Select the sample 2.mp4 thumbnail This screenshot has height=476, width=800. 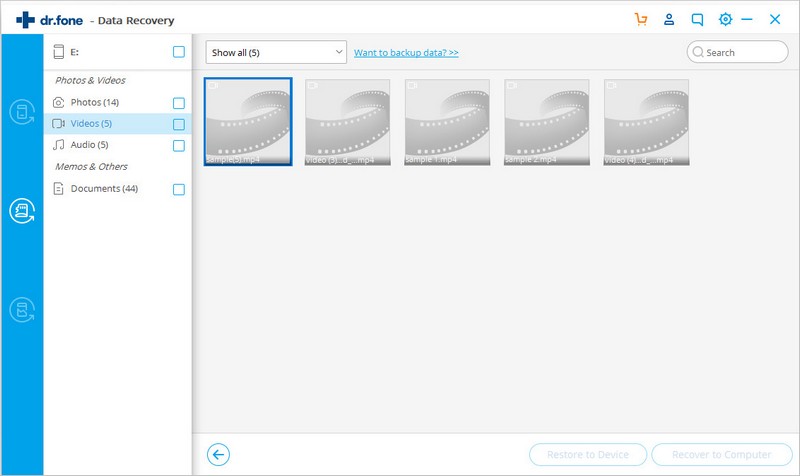546,122
